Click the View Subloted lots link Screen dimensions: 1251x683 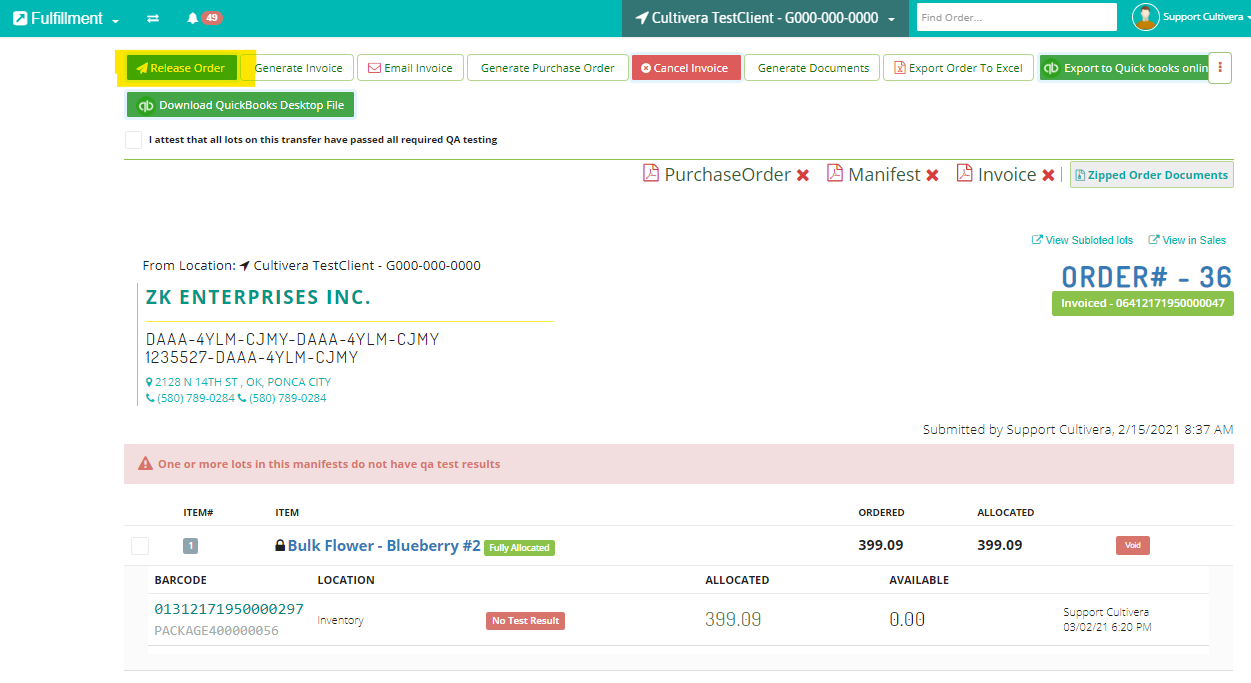pyautogui.click(x=1082, y=240)
